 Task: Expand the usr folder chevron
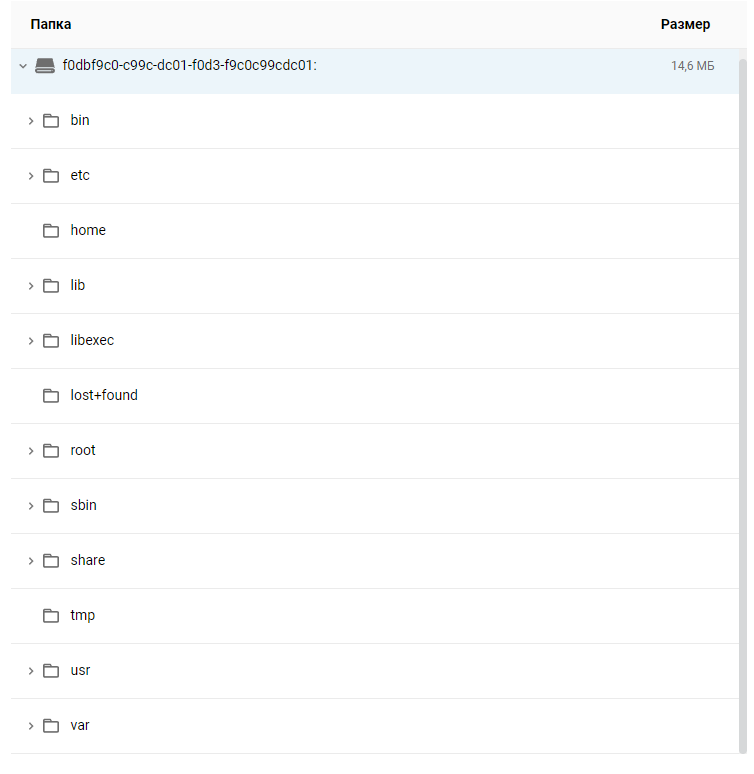(x=31, y=671)
